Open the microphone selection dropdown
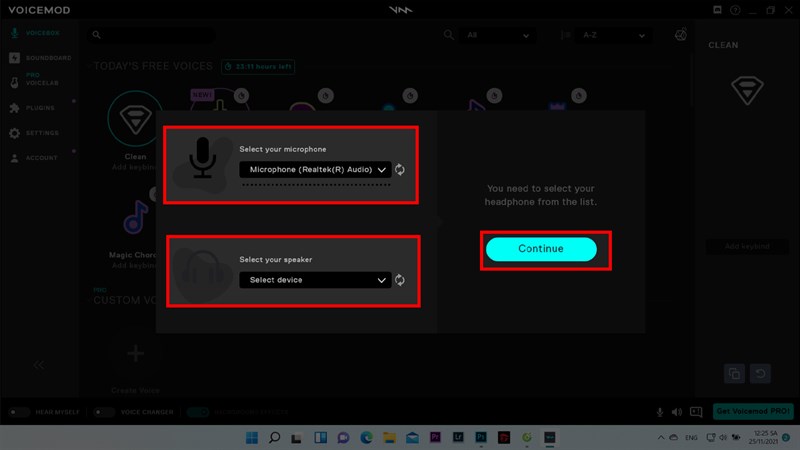 (x=315, y=169)
